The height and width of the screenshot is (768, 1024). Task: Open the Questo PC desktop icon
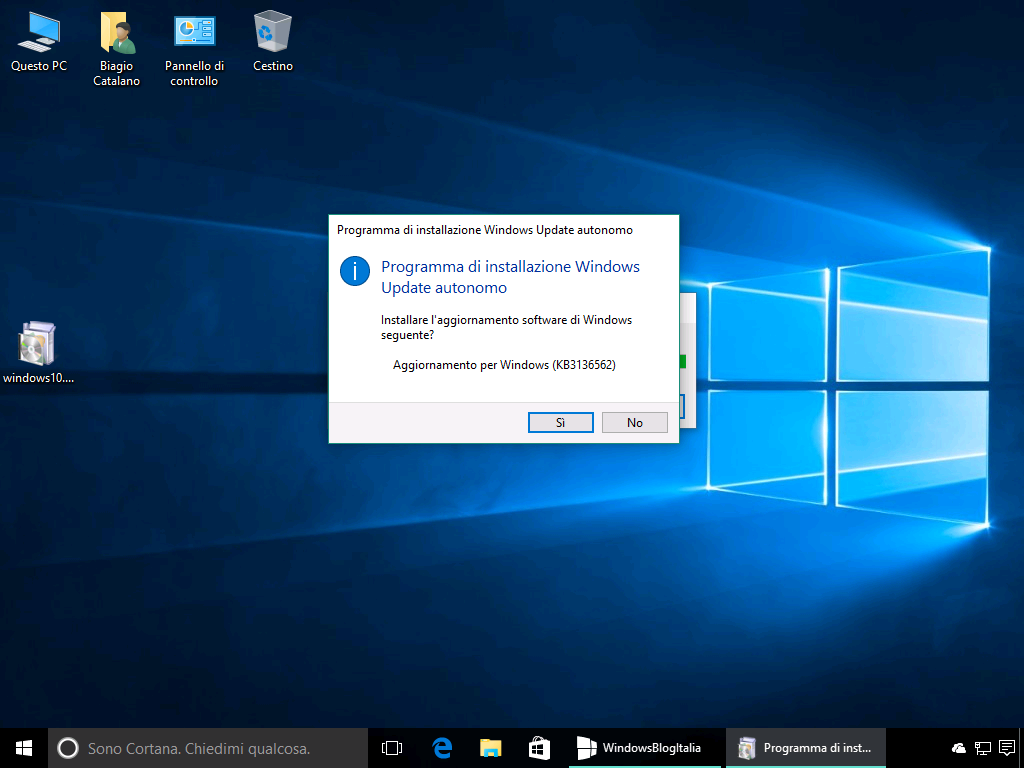click(39, 42)
